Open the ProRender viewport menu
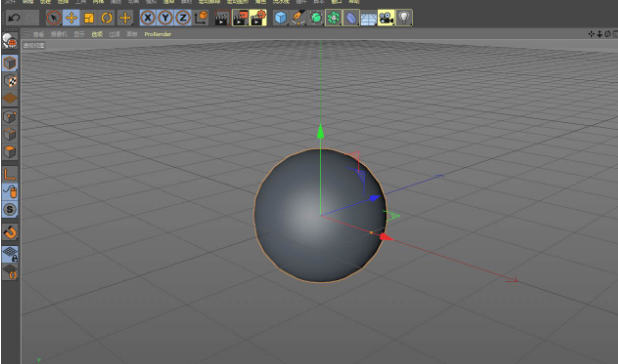Image resolution: width=618 pixels, height=364 pixels. point(158,34)
